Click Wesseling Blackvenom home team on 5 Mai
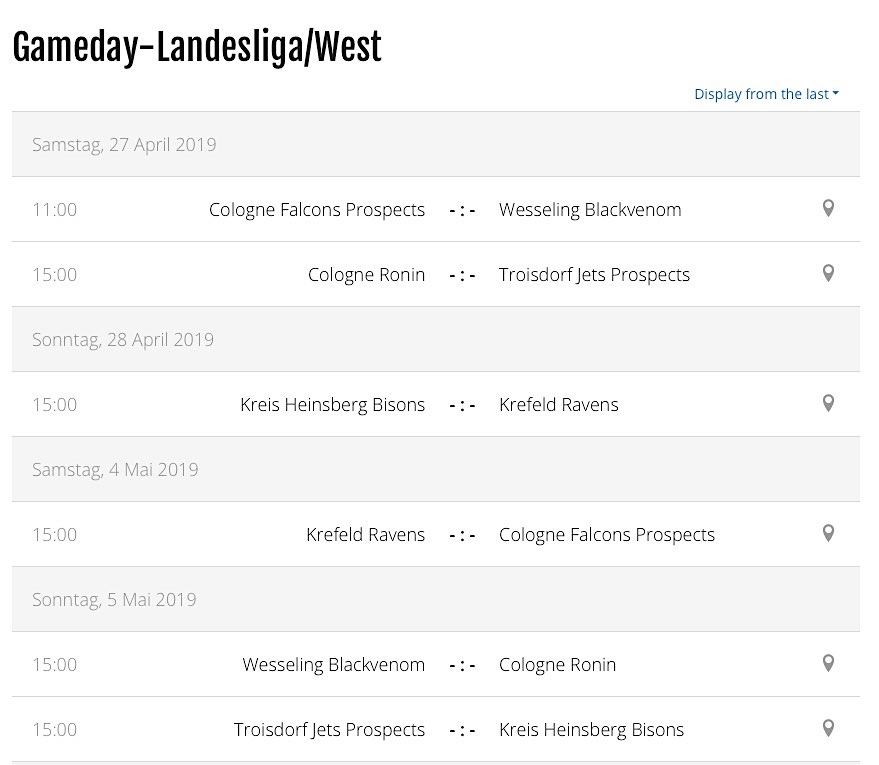879x765 pixels. [334, 665]
